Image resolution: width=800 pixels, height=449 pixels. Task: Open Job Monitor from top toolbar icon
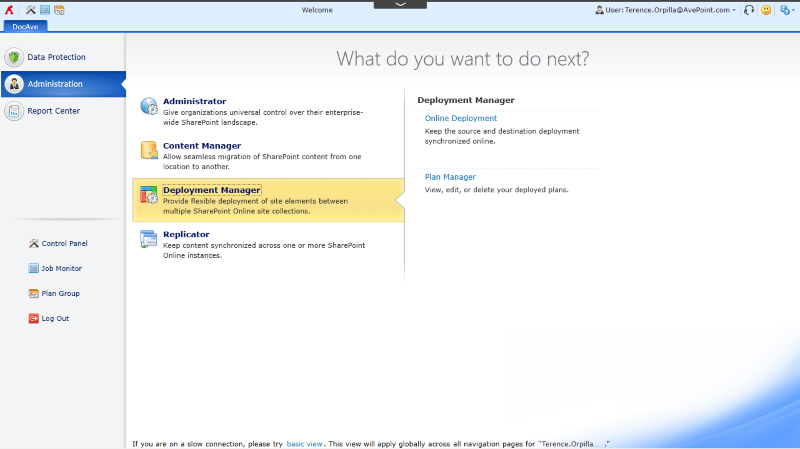click(x=45, y=10)
